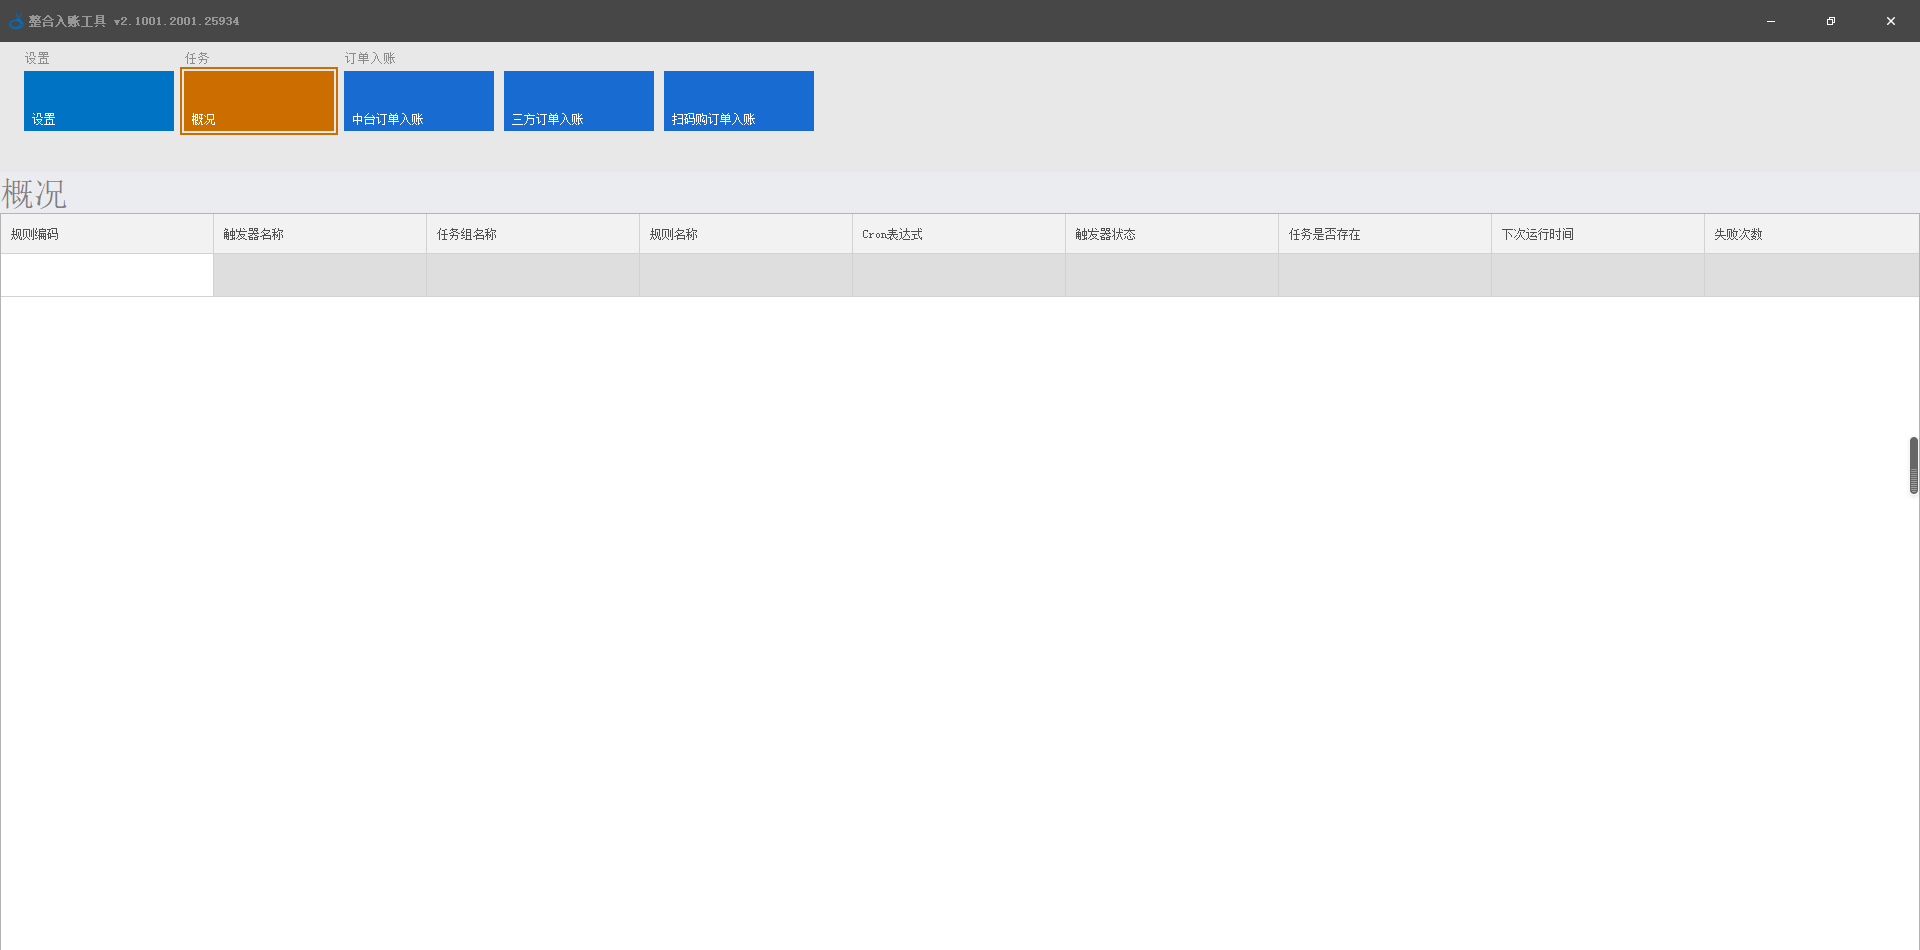1920x950 pixels.
Task: Sort by 触发器状态 column header
Action: pyautogui.click(x=1172, y=234)
